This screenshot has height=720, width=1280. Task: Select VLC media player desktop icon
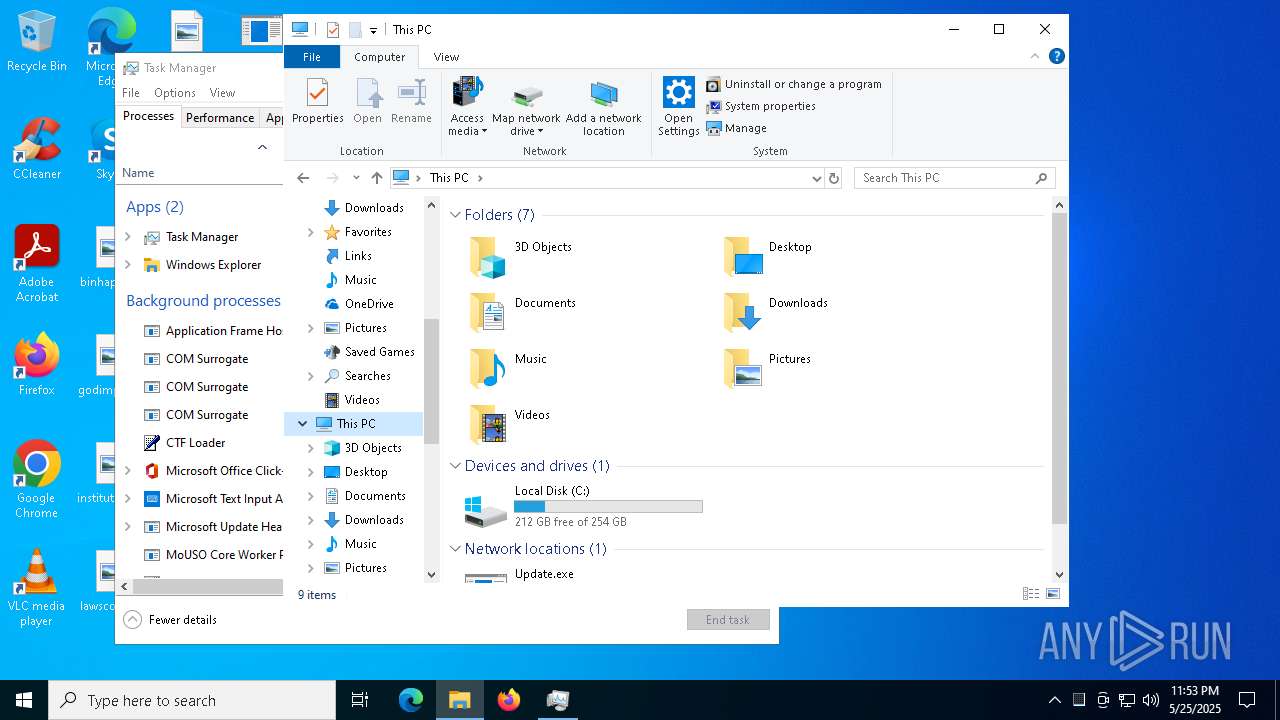point(37,588)
